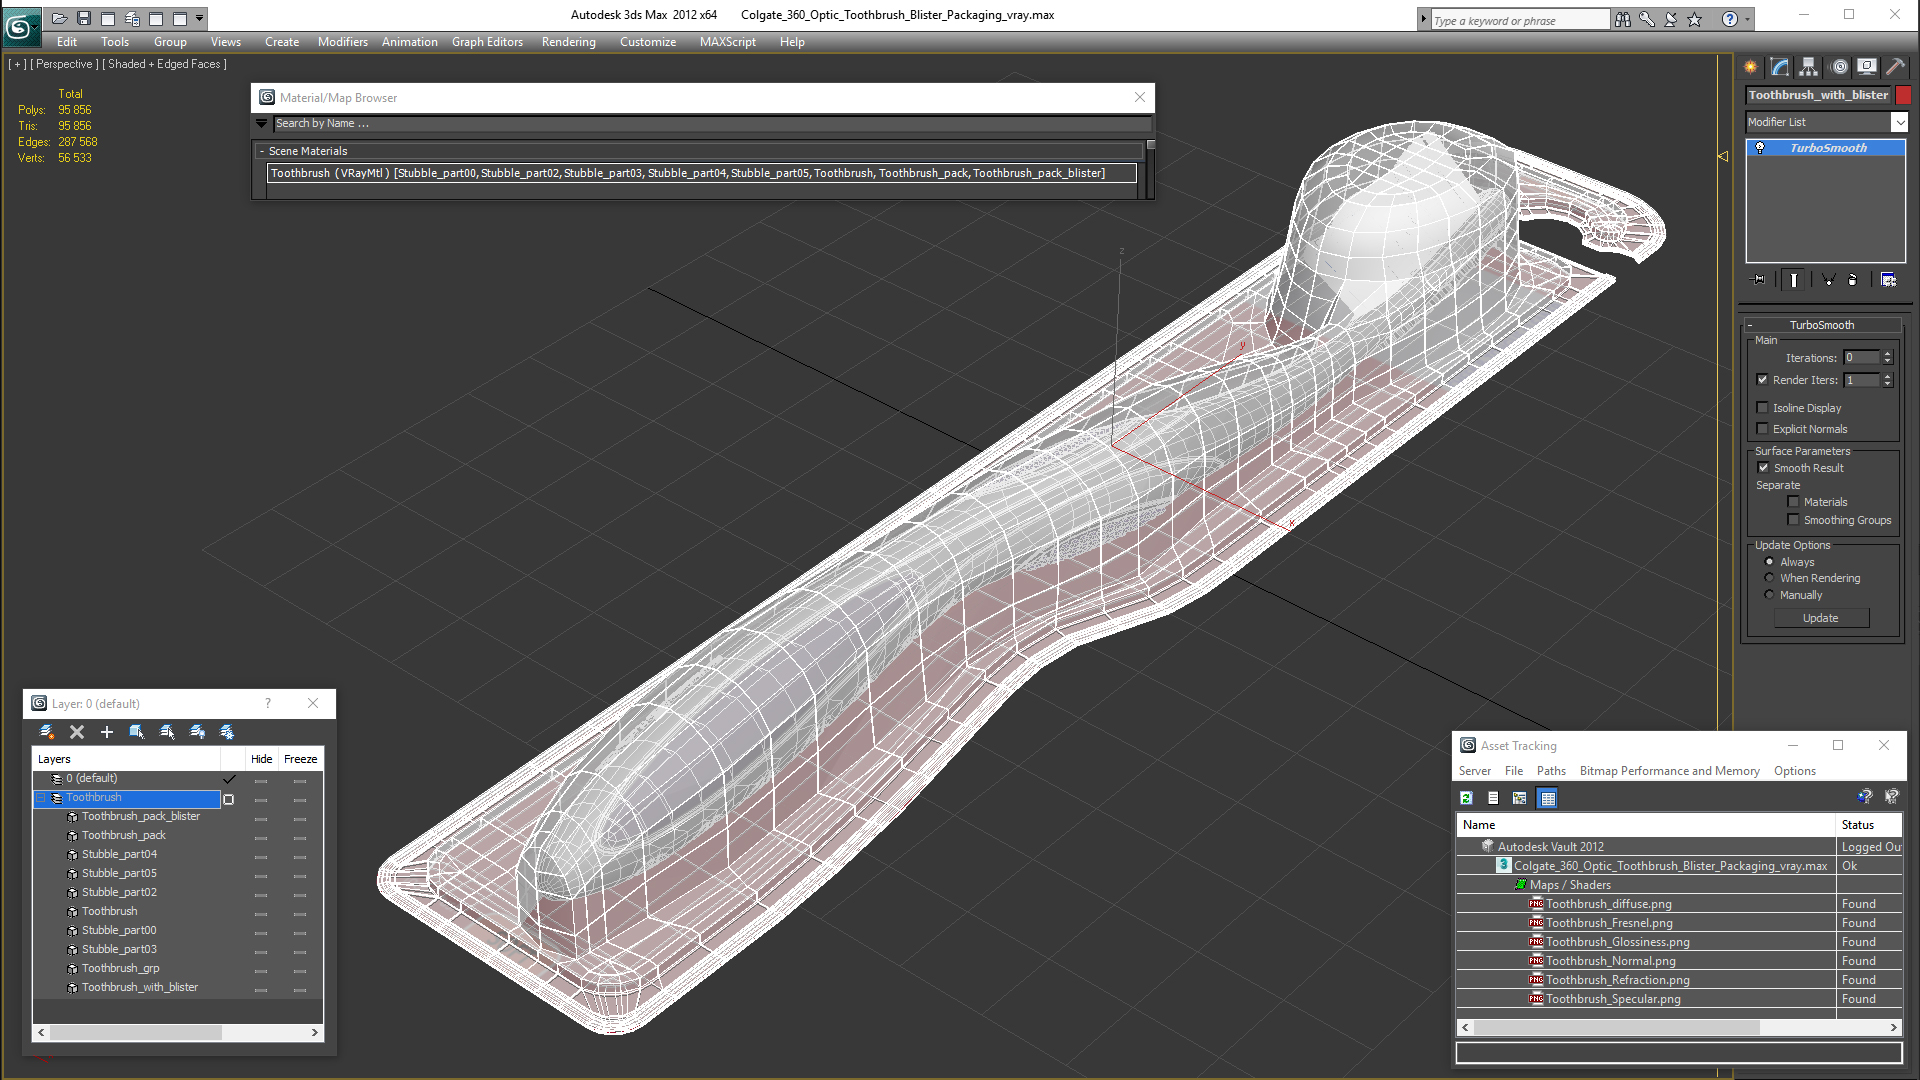Open the Graph Editors menu
Screen dimensions: 1920x1080
click(487, 42)
